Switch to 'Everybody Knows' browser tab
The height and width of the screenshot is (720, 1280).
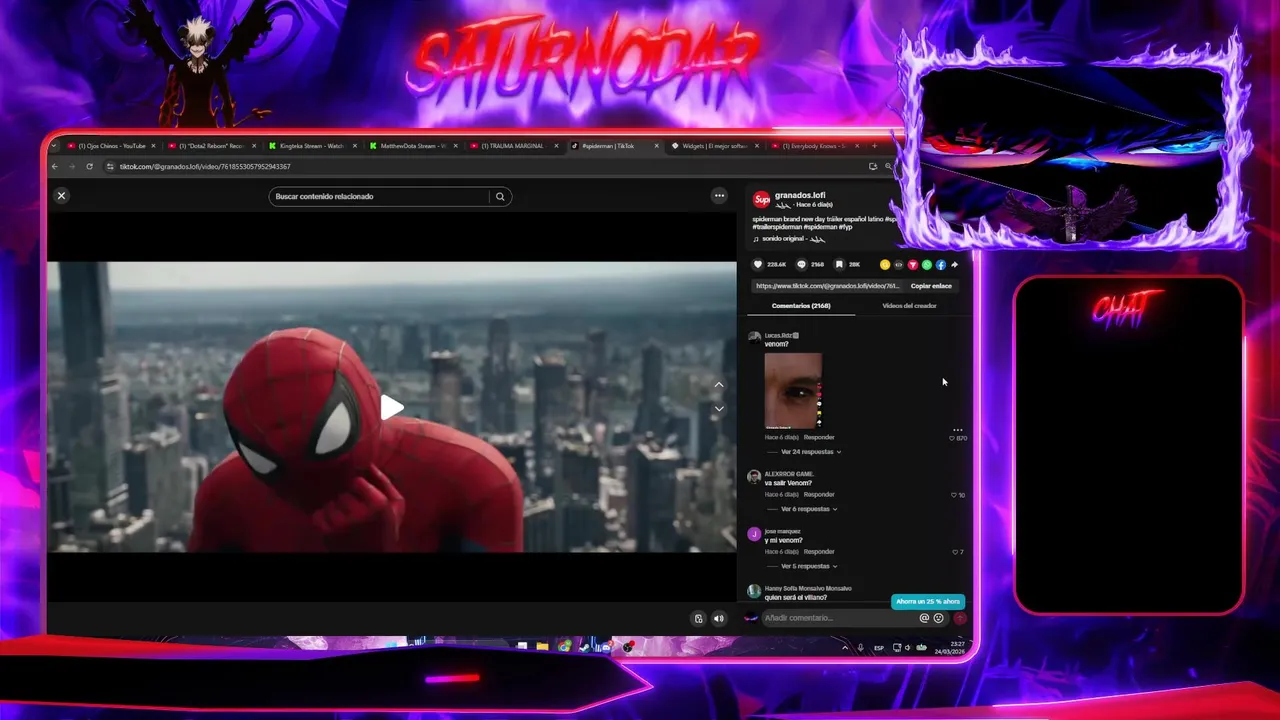click(815, 146)
